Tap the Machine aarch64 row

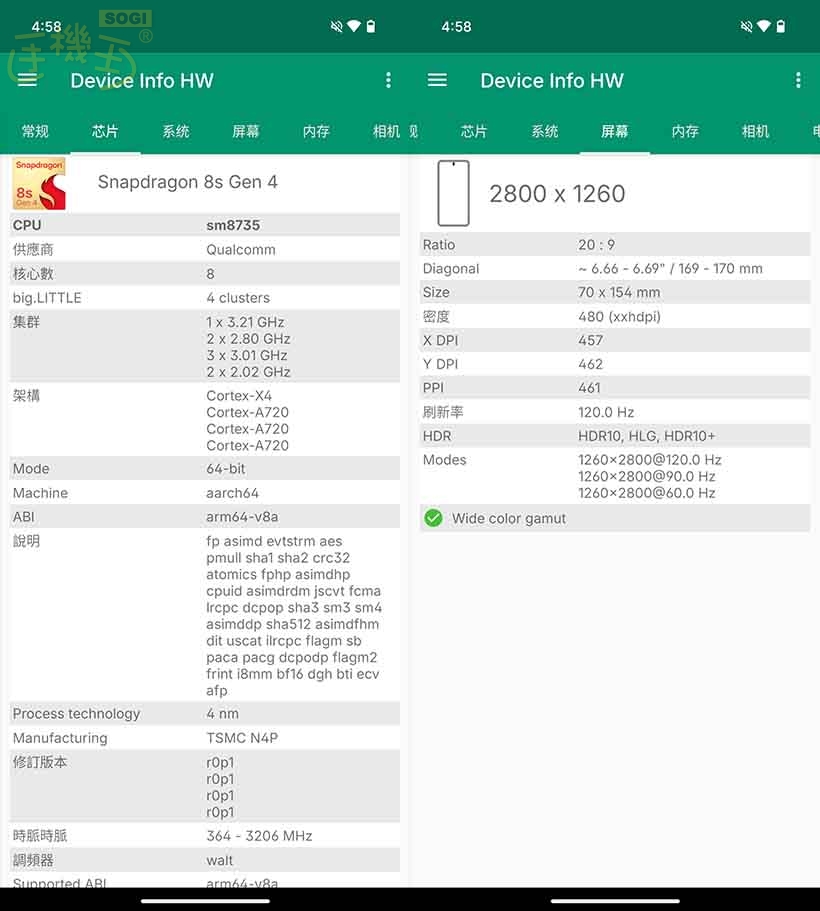pyautogui.click(x=205, y=493)
